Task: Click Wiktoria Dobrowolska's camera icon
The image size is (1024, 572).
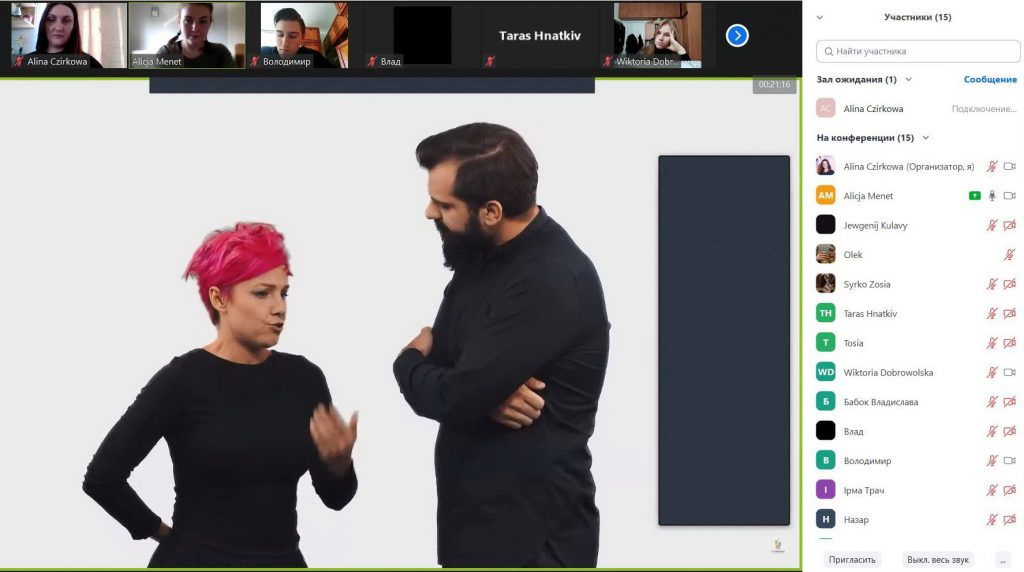Action: coord(1009,373)
